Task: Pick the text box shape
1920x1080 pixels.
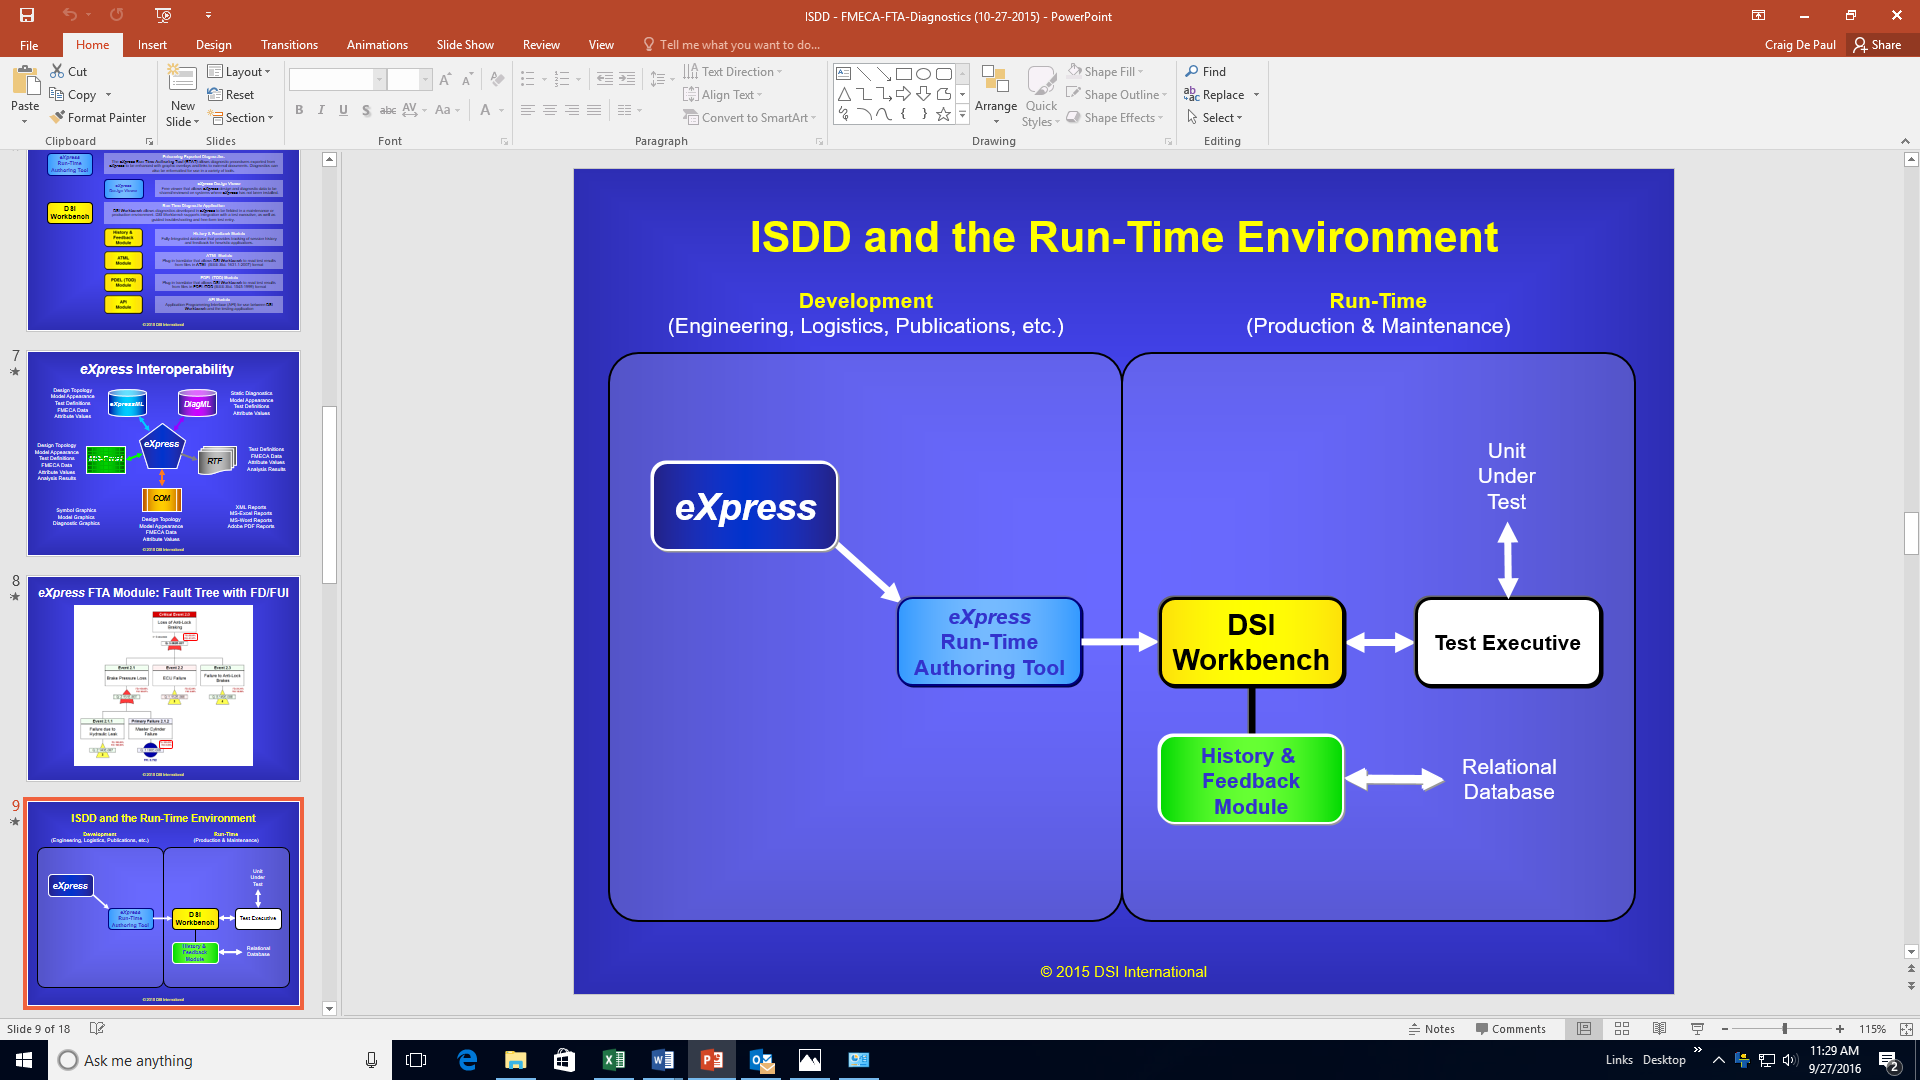Action: click(x=844, y=74)
